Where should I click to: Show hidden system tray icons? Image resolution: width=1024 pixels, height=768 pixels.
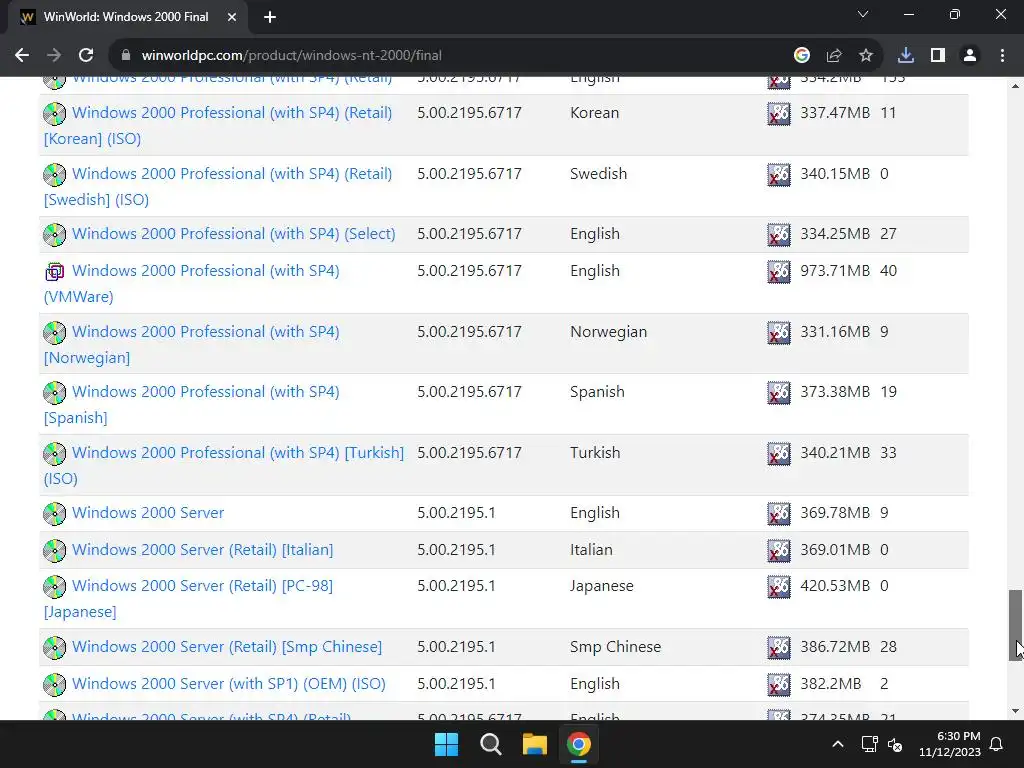(x=838, y=744)
